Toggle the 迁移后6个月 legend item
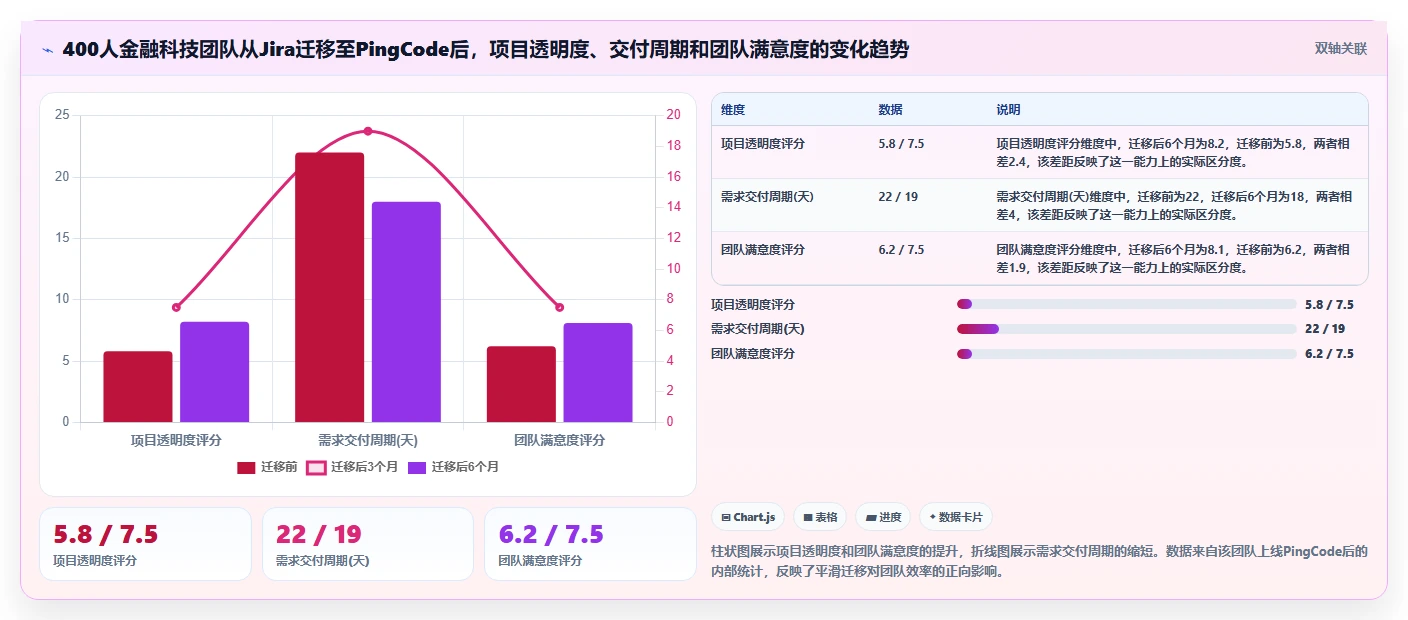The width and height of the screenshot is (1408, 620). pyautogui.click(x=453, y=467)
